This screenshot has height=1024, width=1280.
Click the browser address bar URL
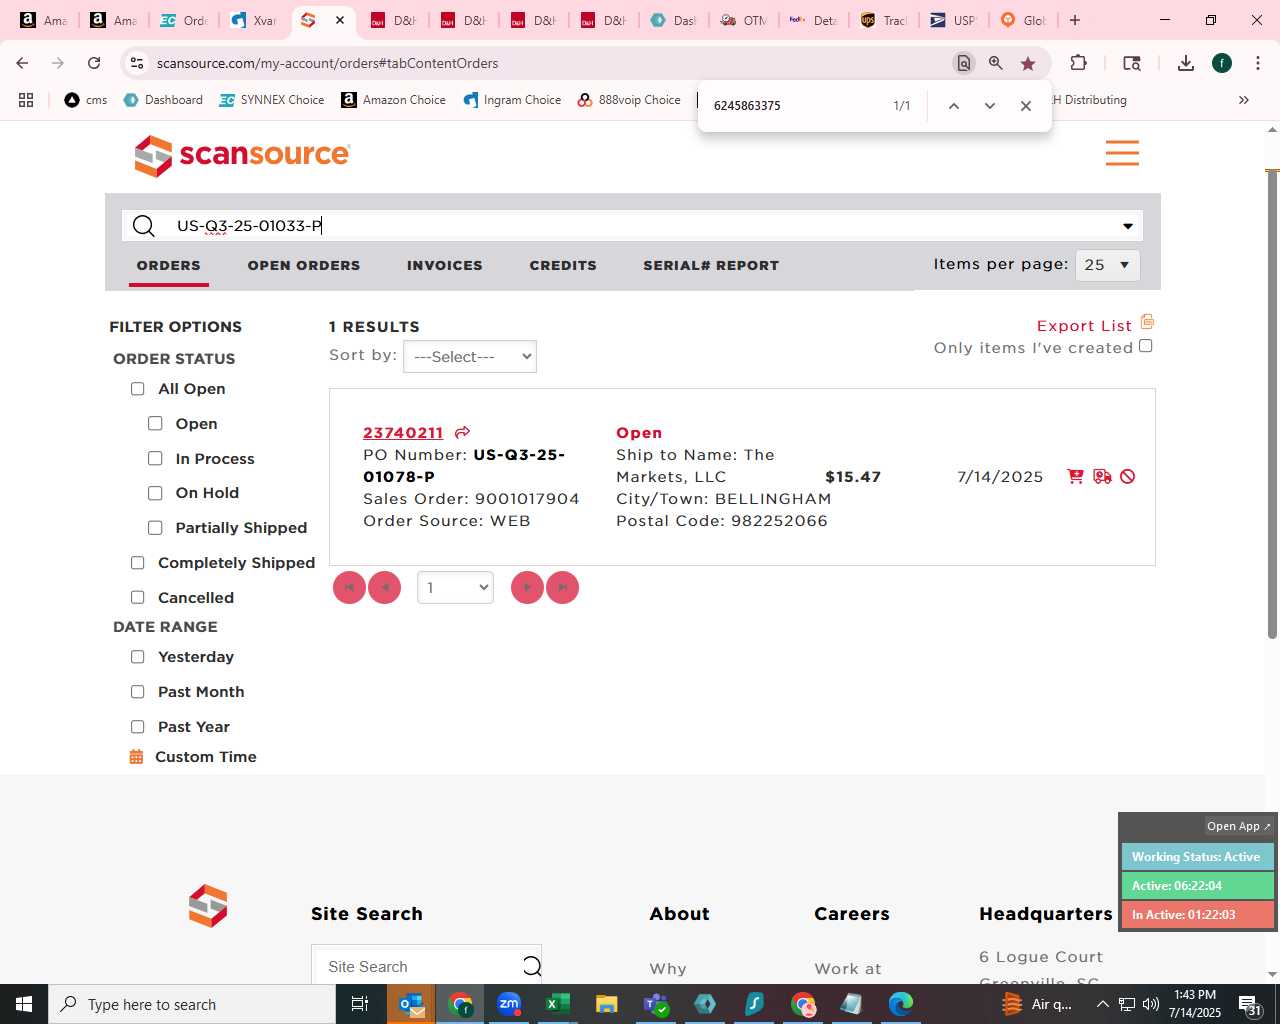[328, 63]
